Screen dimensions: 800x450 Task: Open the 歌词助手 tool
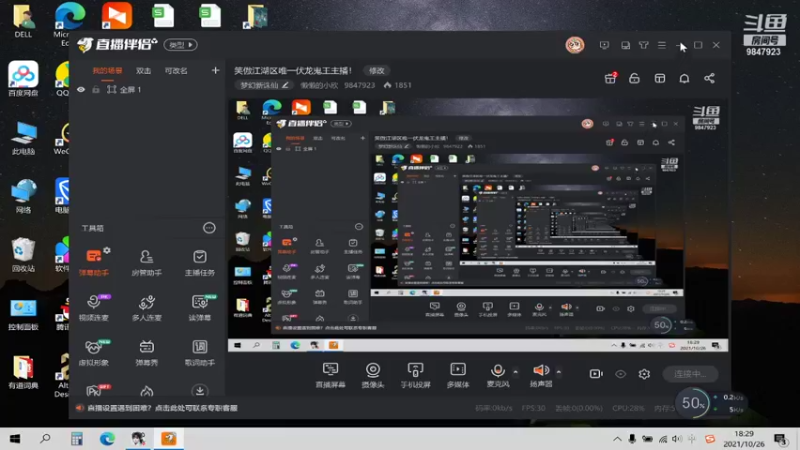[x=199, y=352]
